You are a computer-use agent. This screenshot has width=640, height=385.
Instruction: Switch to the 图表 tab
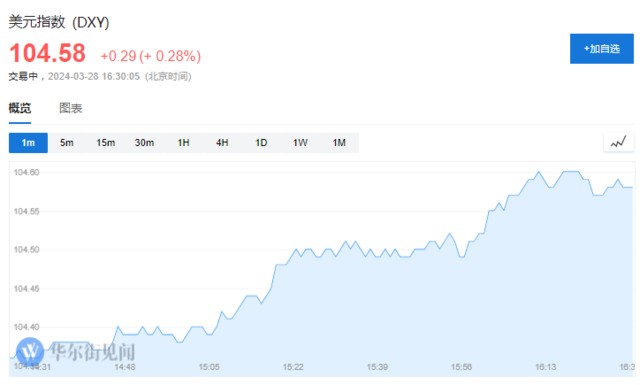pos(71,108)
